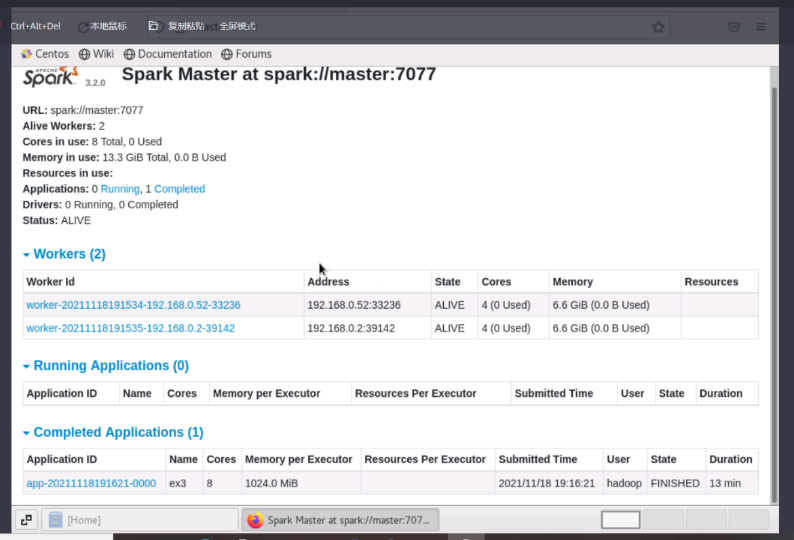This screenshot has height=540, width=794.
Task: Click the 2021/11/18 19:16:21 submitted time cell
Action: coord(547,483)
